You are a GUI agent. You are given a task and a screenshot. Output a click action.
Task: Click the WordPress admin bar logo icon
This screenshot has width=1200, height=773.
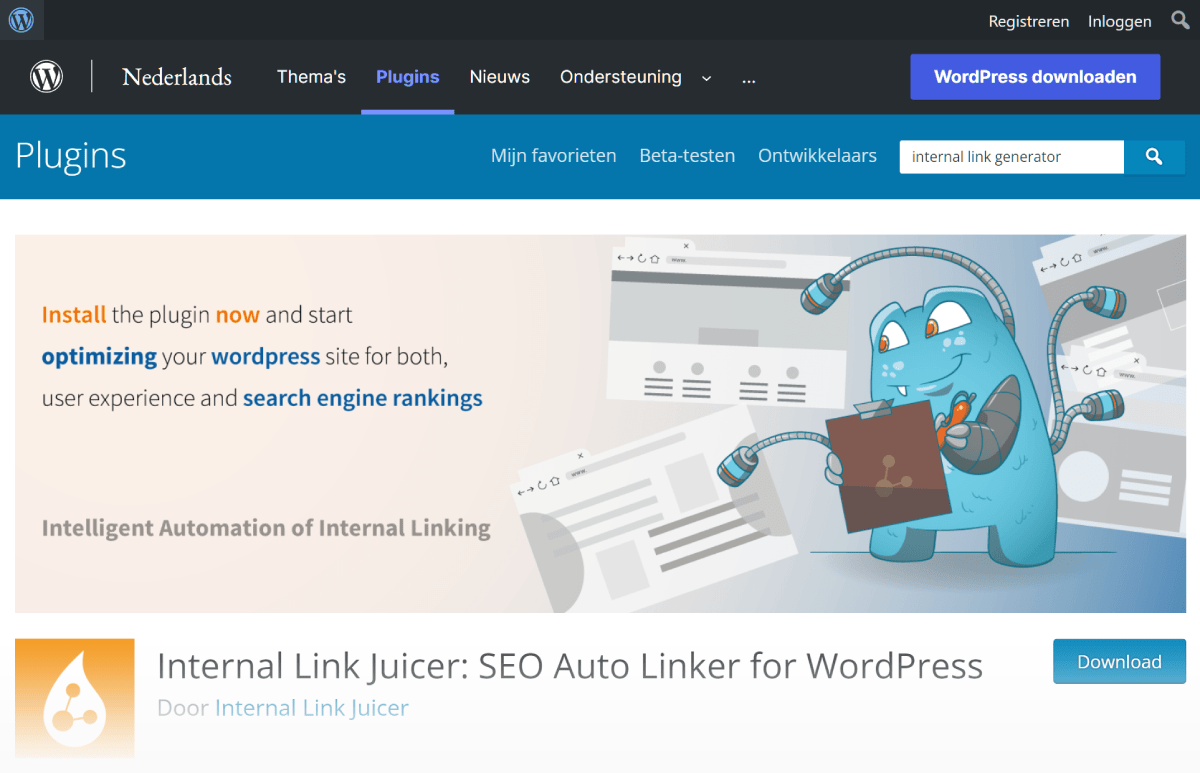21,20
